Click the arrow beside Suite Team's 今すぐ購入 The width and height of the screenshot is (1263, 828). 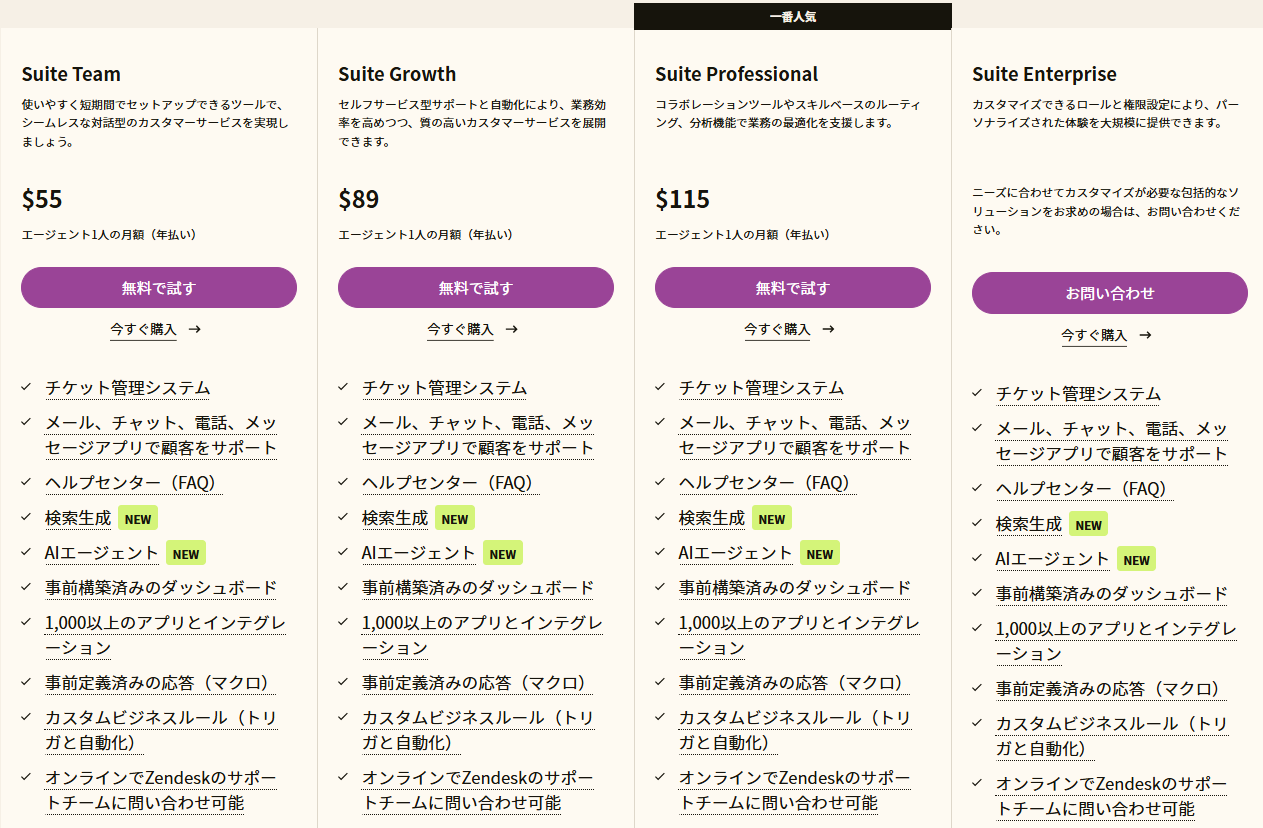(x=194, y=329)
